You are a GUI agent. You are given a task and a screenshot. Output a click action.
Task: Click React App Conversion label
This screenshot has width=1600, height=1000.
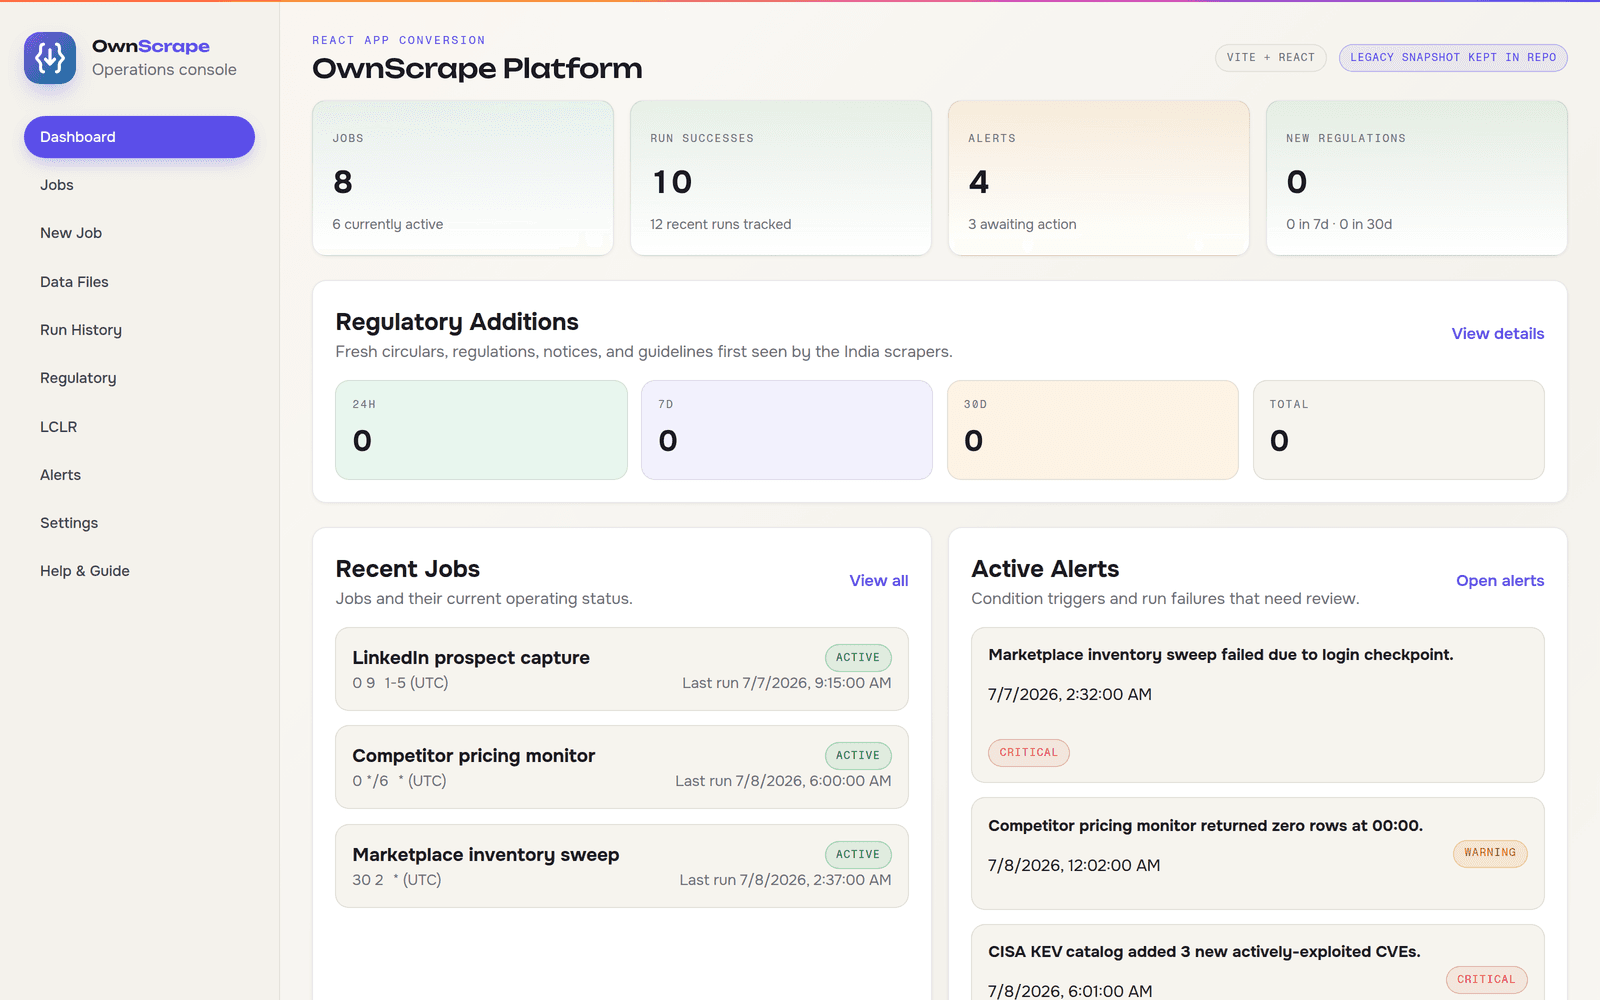[399, 41]
